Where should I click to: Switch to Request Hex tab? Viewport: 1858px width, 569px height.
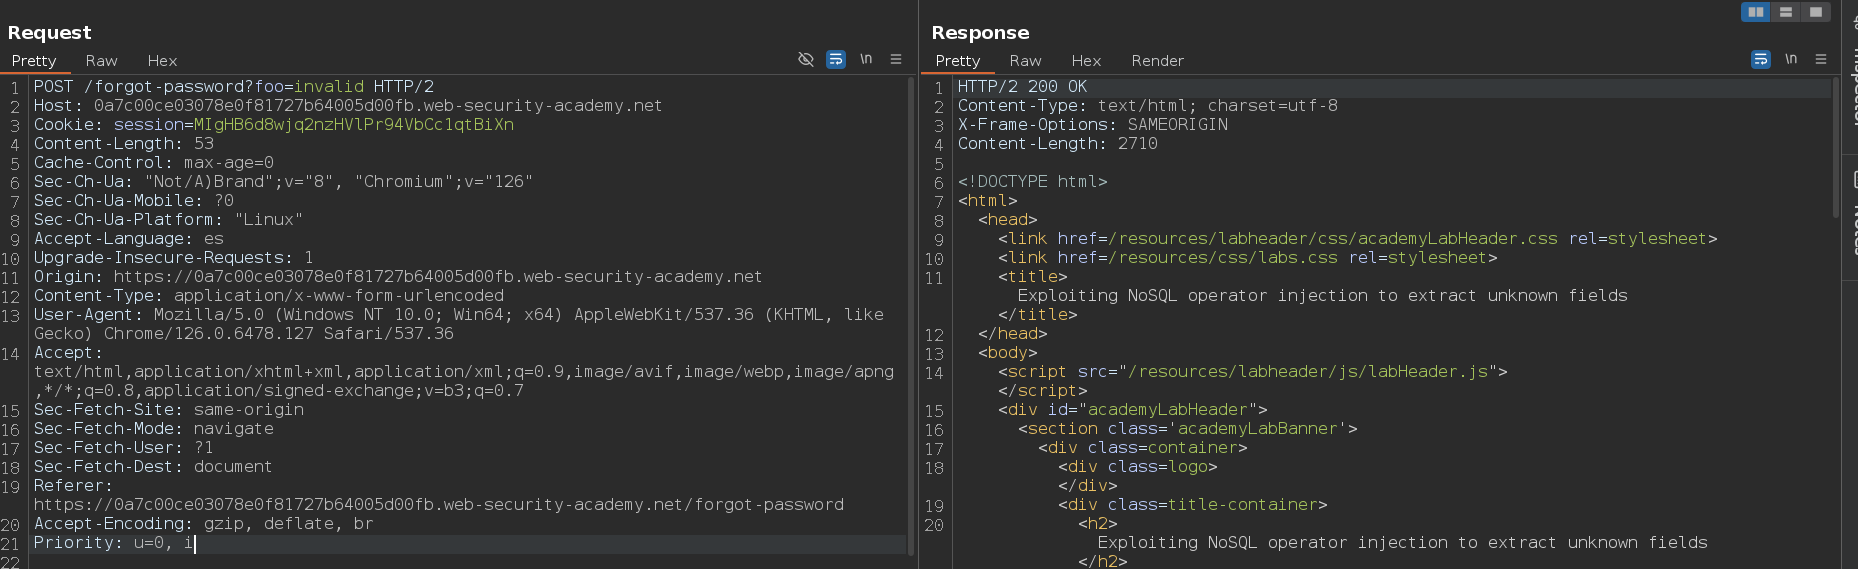tap(162, 61)
